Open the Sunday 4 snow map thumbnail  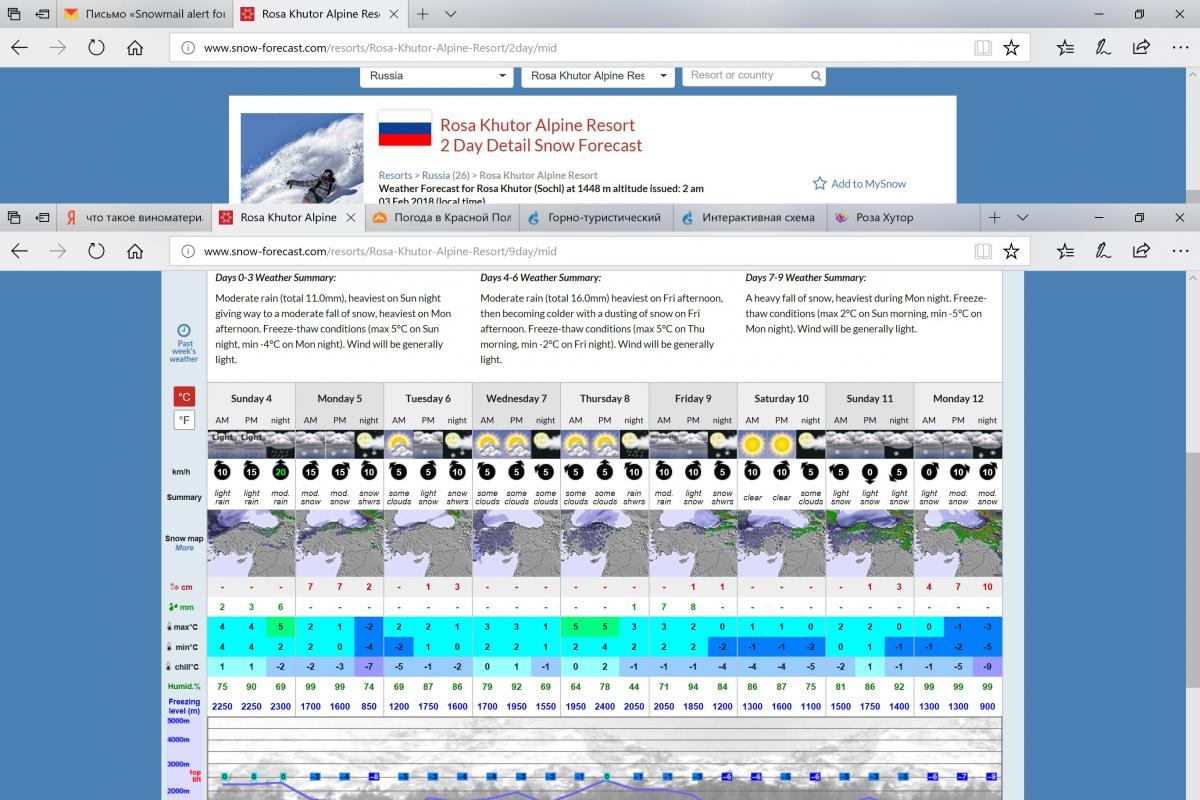(x=251, y=543)
